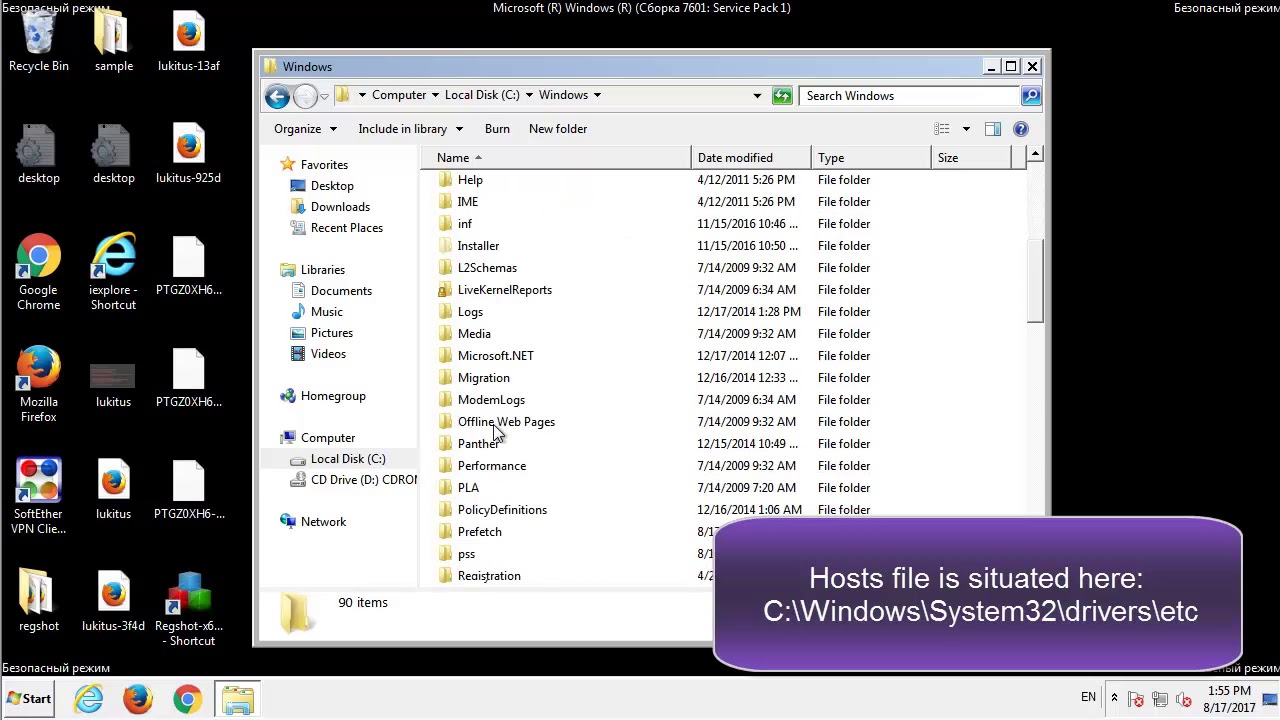Click the Computer breadcrumb in address bar
Image resolution: width=1280 pixels, height=720 pixels.
click(x=399, y=96)
